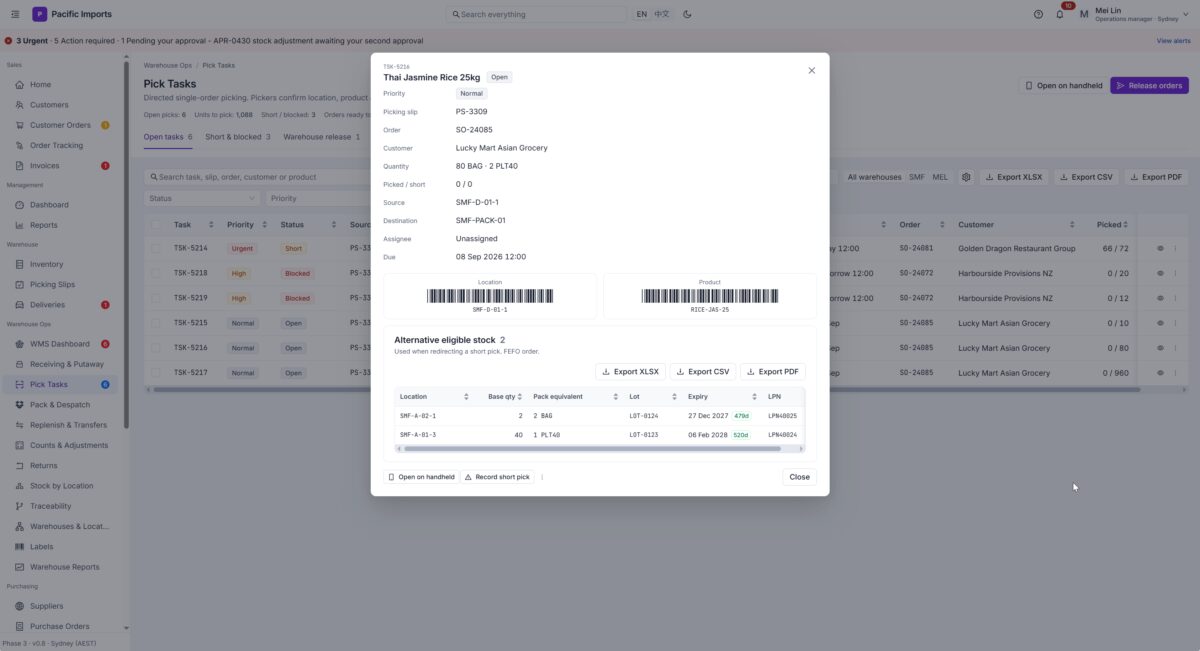Open Customer Orders in the sidebar
Viewport: 1200px width, 651px height.
click(x=59, y=125)
